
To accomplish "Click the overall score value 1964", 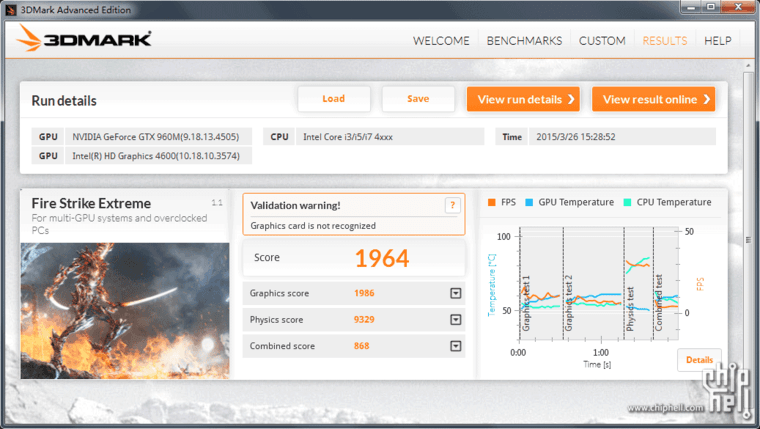I will coord(382,258).
